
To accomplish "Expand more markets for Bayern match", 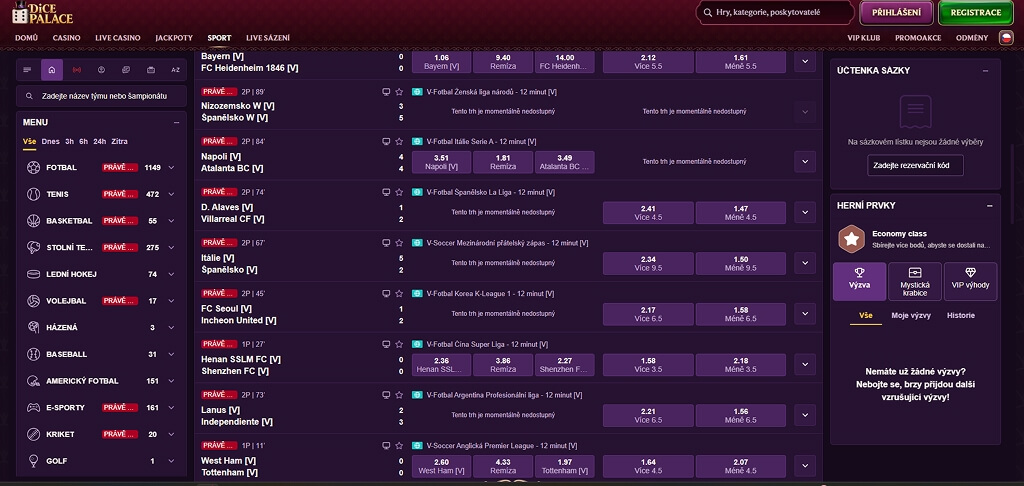I will (x=805, y=61).
